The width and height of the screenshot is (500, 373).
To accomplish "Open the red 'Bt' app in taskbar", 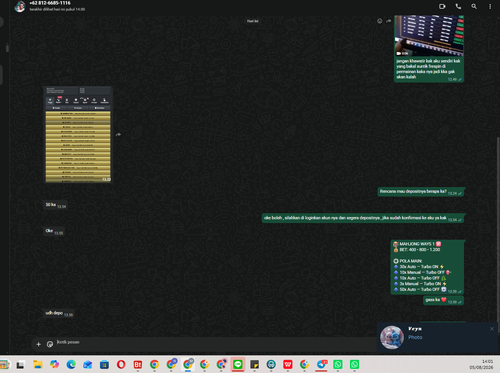I will pyautogui.click(x=138, y=364).
